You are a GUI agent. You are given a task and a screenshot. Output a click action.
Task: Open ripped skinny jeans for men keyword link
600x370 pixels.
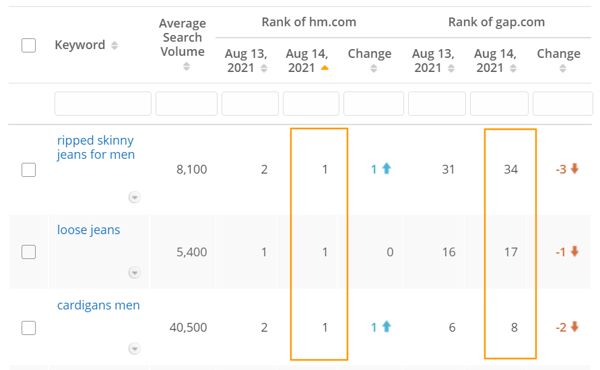click(96, 147)
